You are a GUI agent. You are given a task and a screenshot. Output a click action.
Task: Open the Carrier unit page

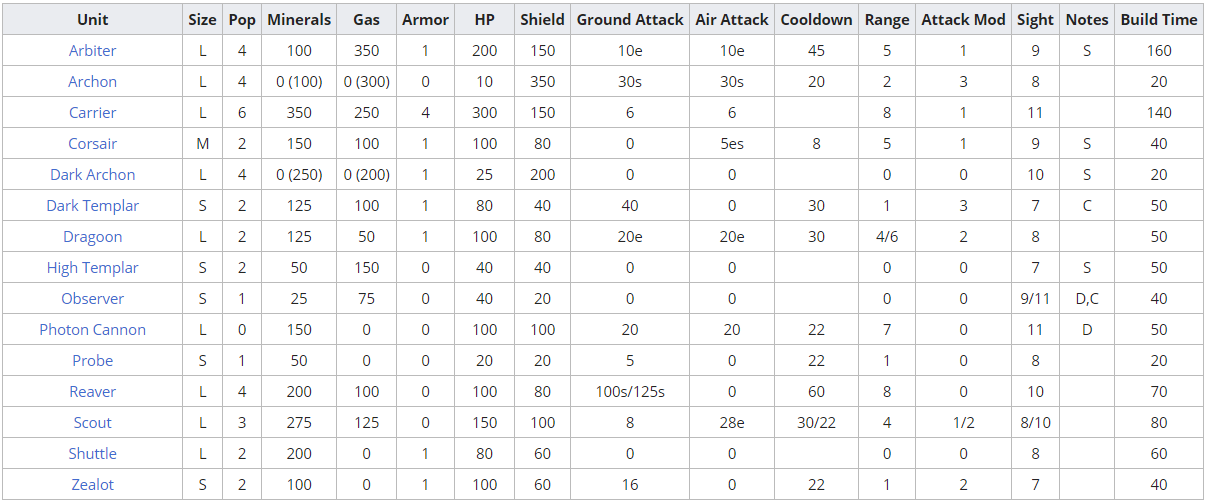pos(92,113)
